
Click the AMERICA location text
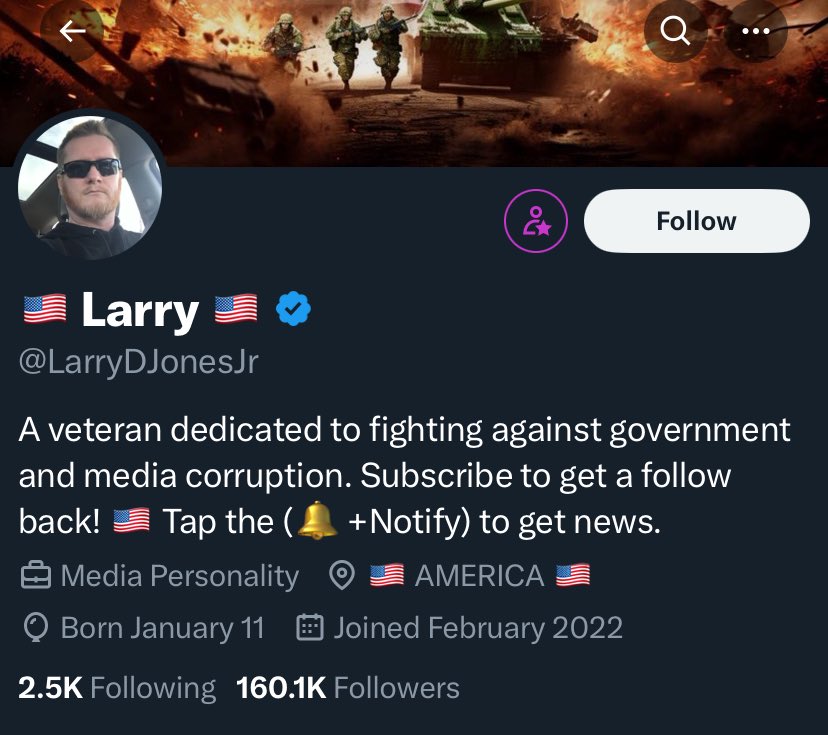(479, 576)
